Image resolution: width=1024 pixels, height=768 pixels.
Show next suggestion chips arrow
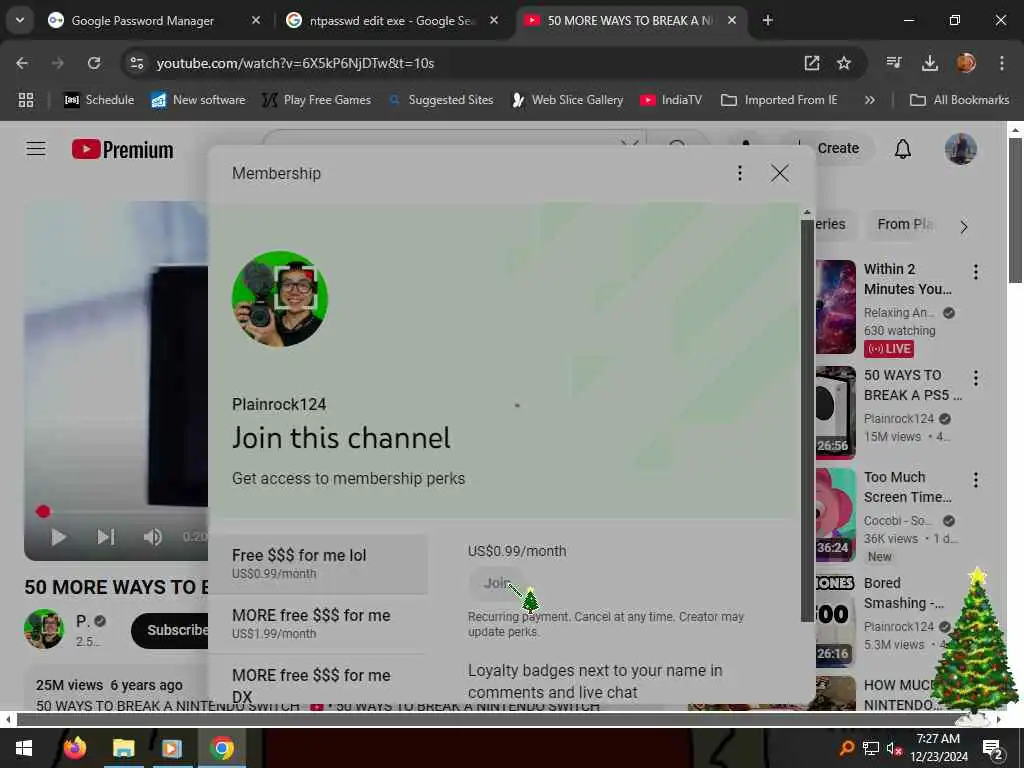pos(963,227)
